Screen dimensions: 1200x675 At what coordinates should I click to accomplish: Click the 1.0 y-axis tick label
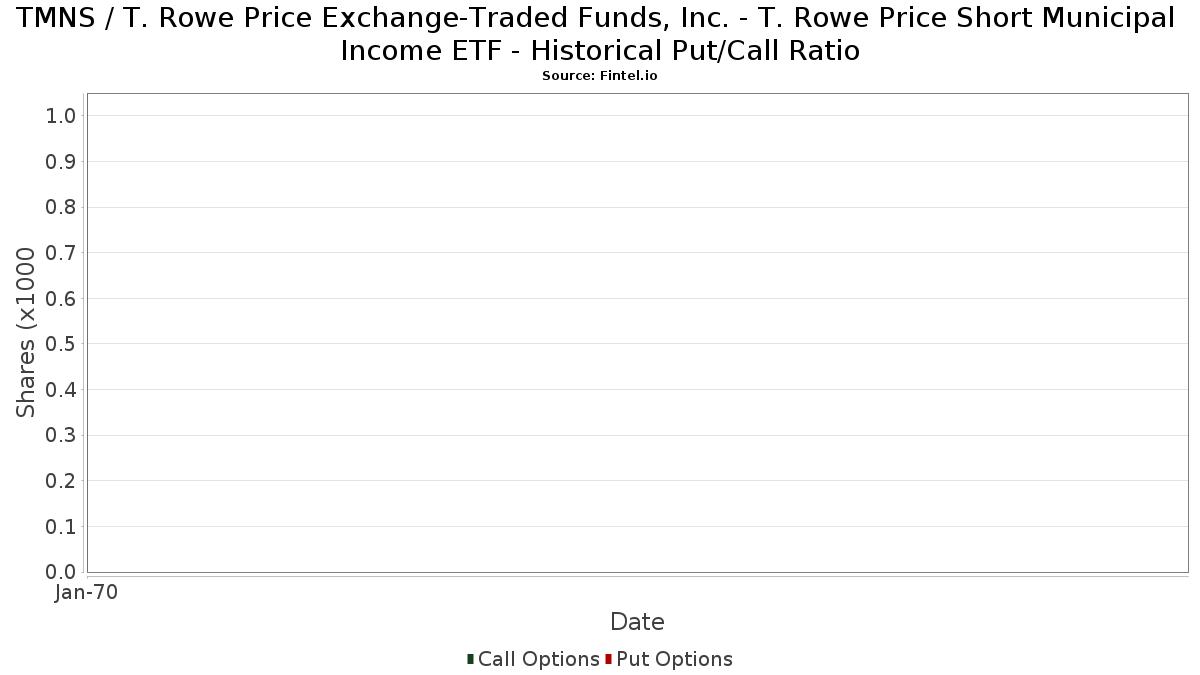point(61,116)
